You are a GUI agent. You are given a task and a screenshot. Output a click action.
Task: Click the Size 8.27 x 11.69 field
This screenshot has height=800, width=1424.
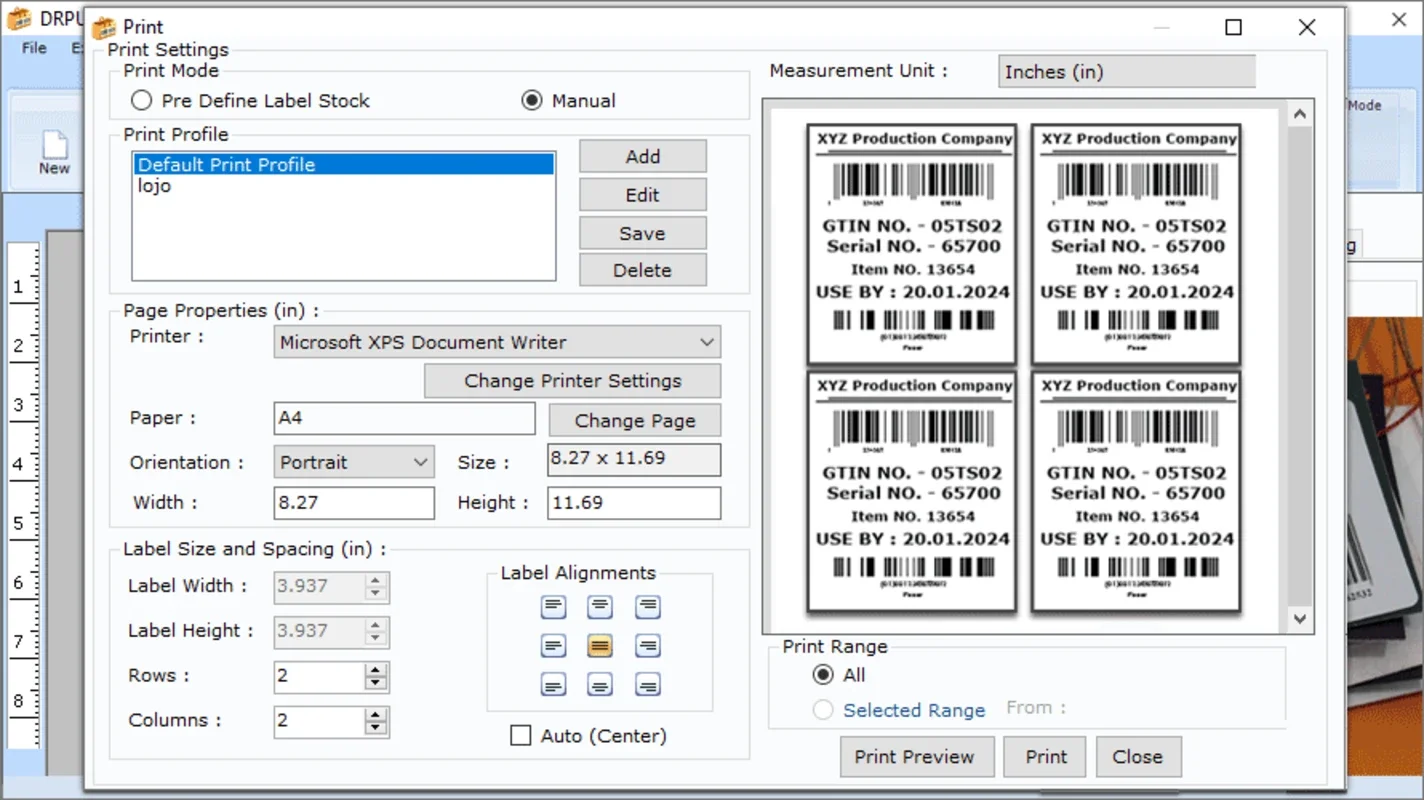click(634, 459)
